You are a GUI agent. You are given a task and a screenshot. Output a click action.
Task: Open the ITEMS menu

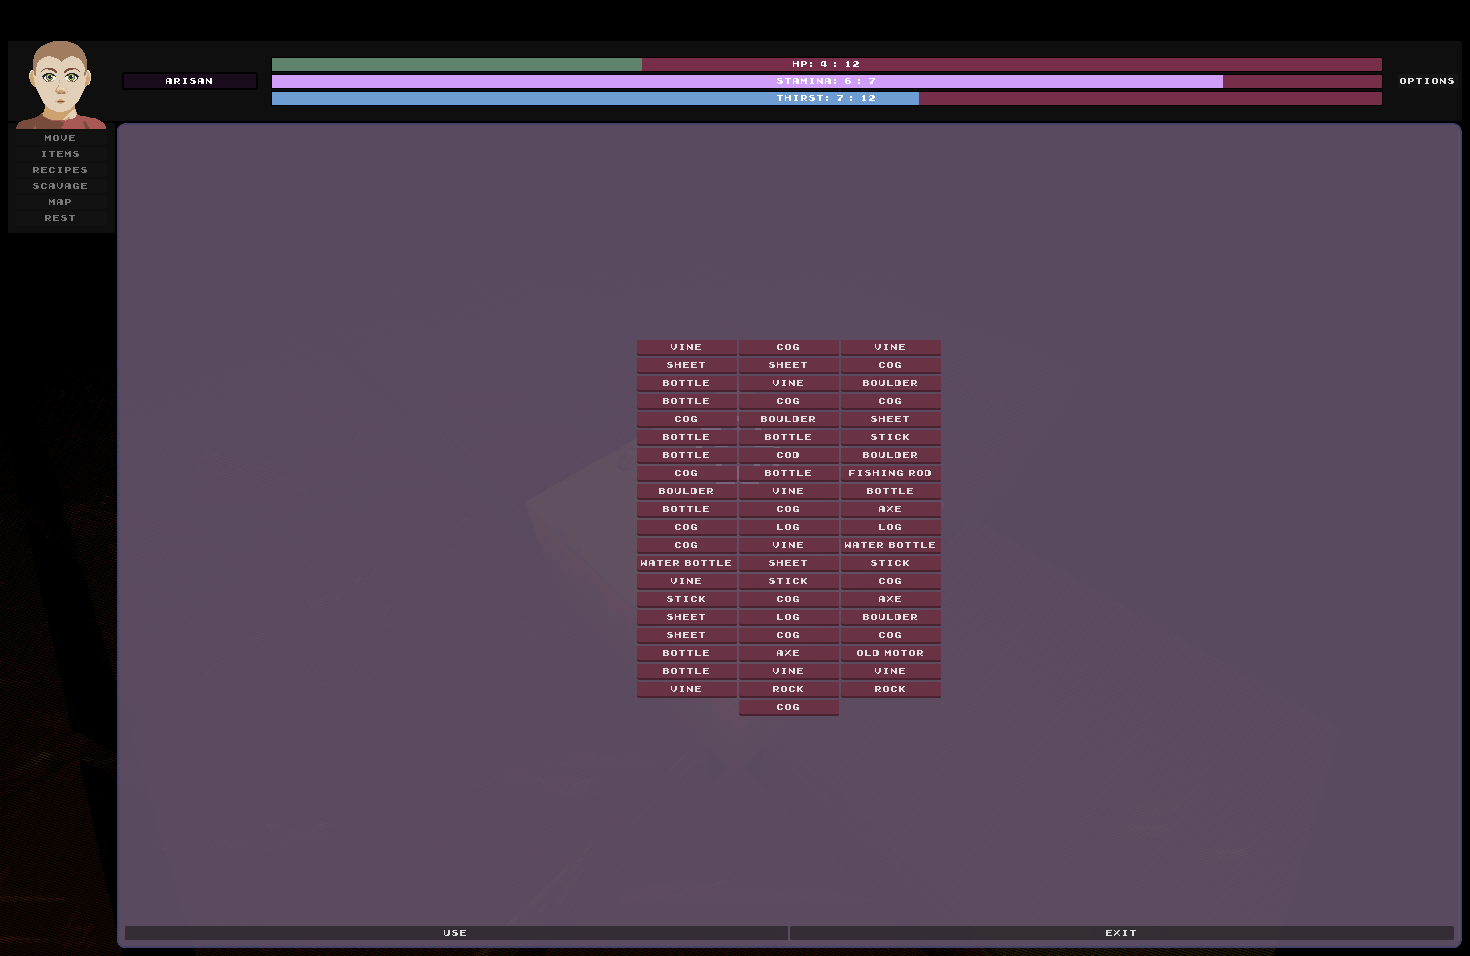click(60, 154)
